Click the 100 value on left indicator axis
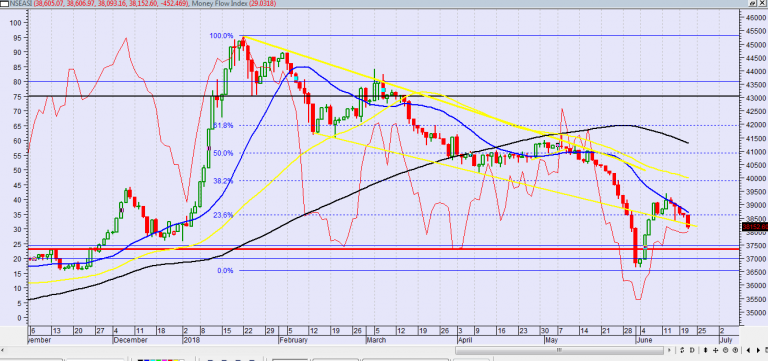 click(x=15, y=23)
